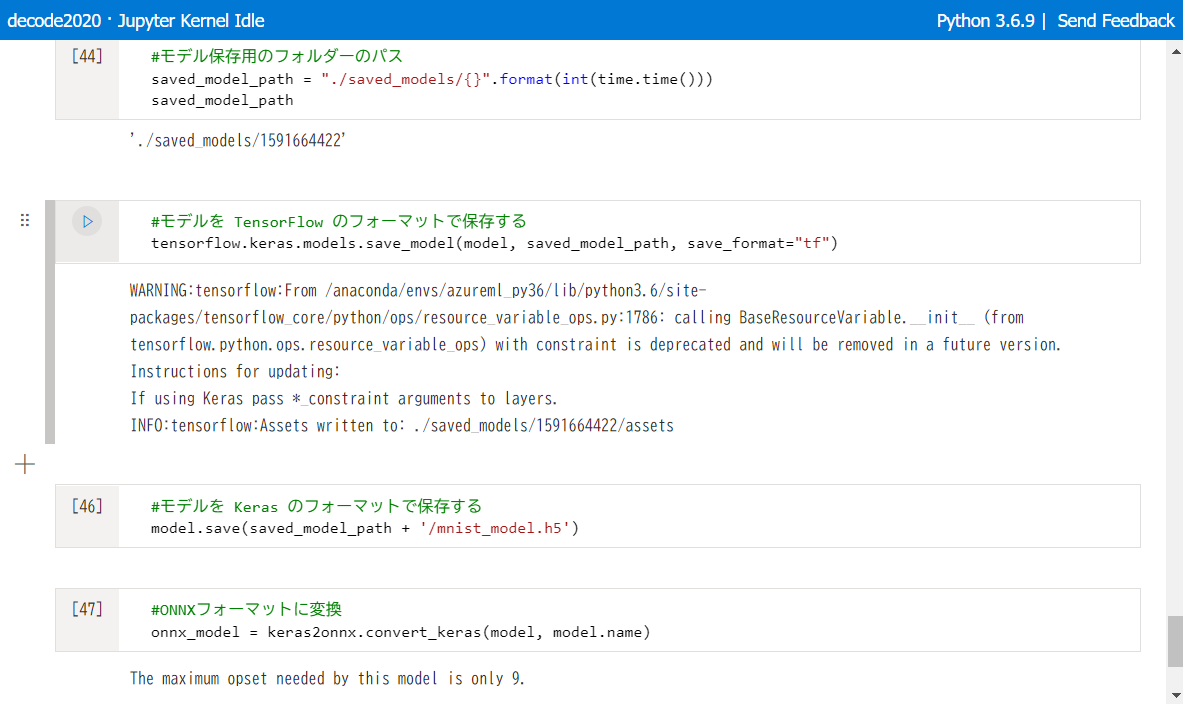Image resolution: width=1183 pixels, height=704 pixels.
Task: Select cell 44 execution count label
Action: (x=88, y=56)
